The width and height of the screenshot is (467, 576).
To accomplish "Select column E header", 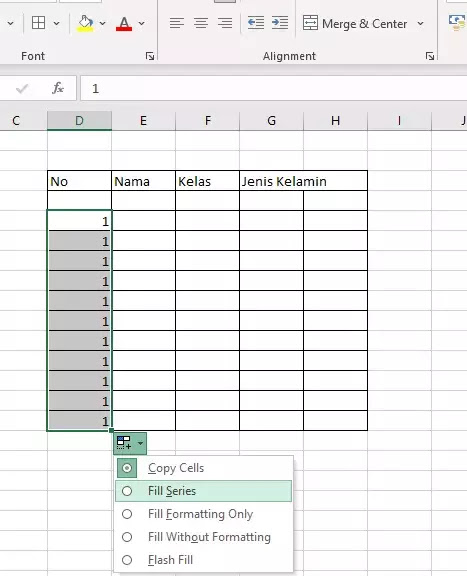I will pos(143,120).
